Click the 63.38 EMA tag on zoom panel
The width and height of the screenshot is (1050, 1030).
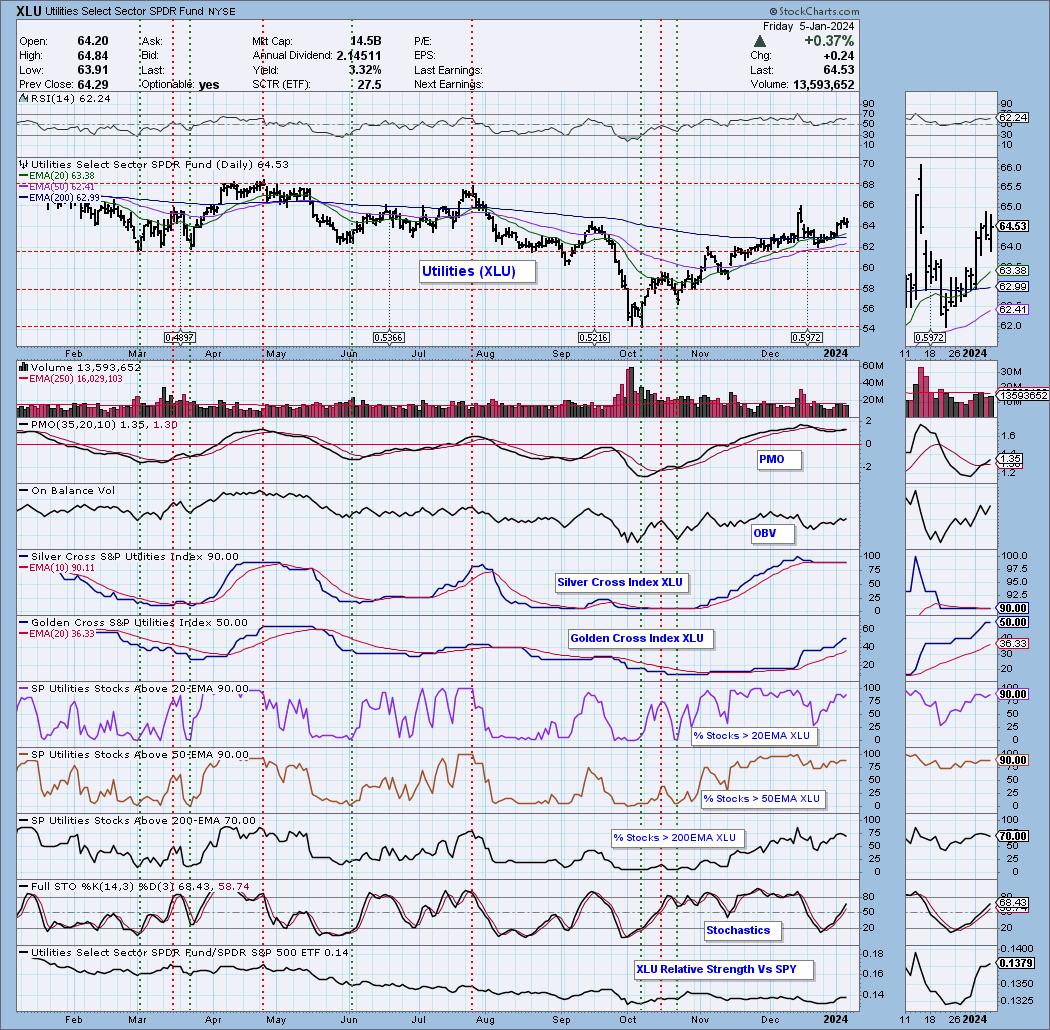(1013, 271)
